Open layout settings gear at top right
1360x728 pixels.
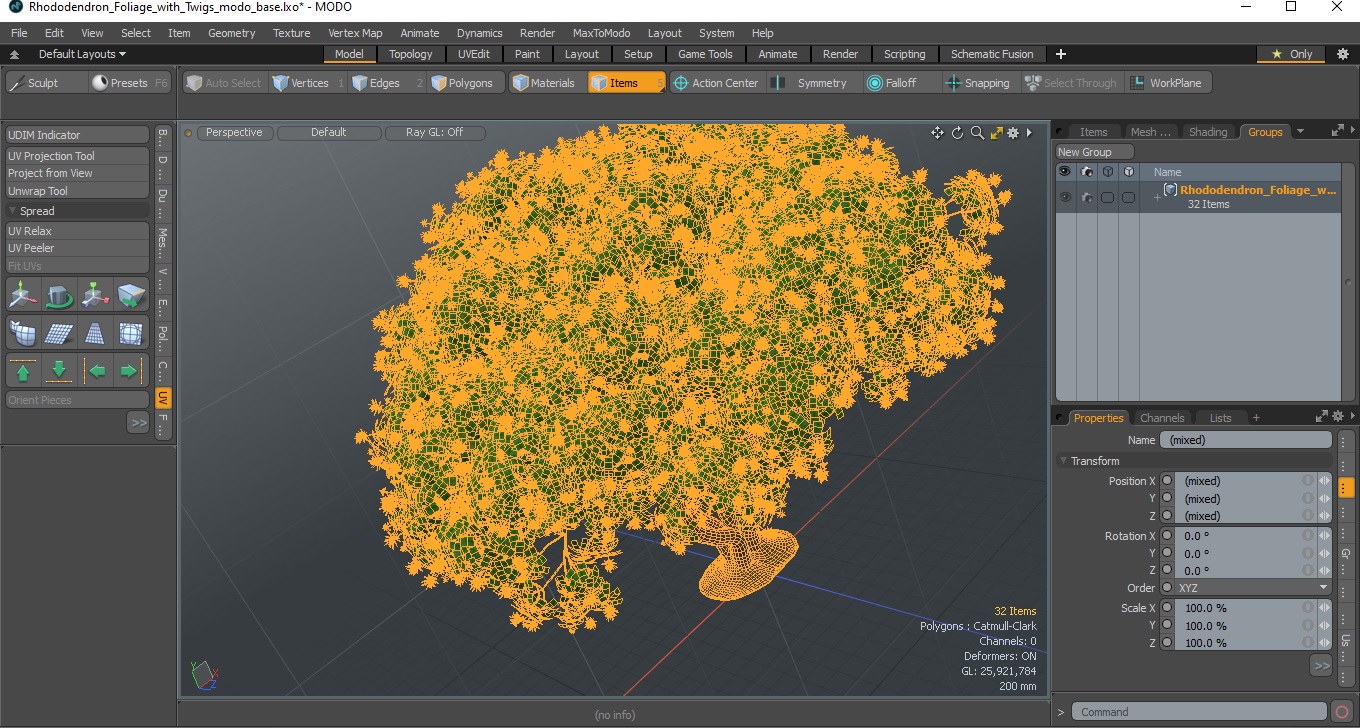1343,54
